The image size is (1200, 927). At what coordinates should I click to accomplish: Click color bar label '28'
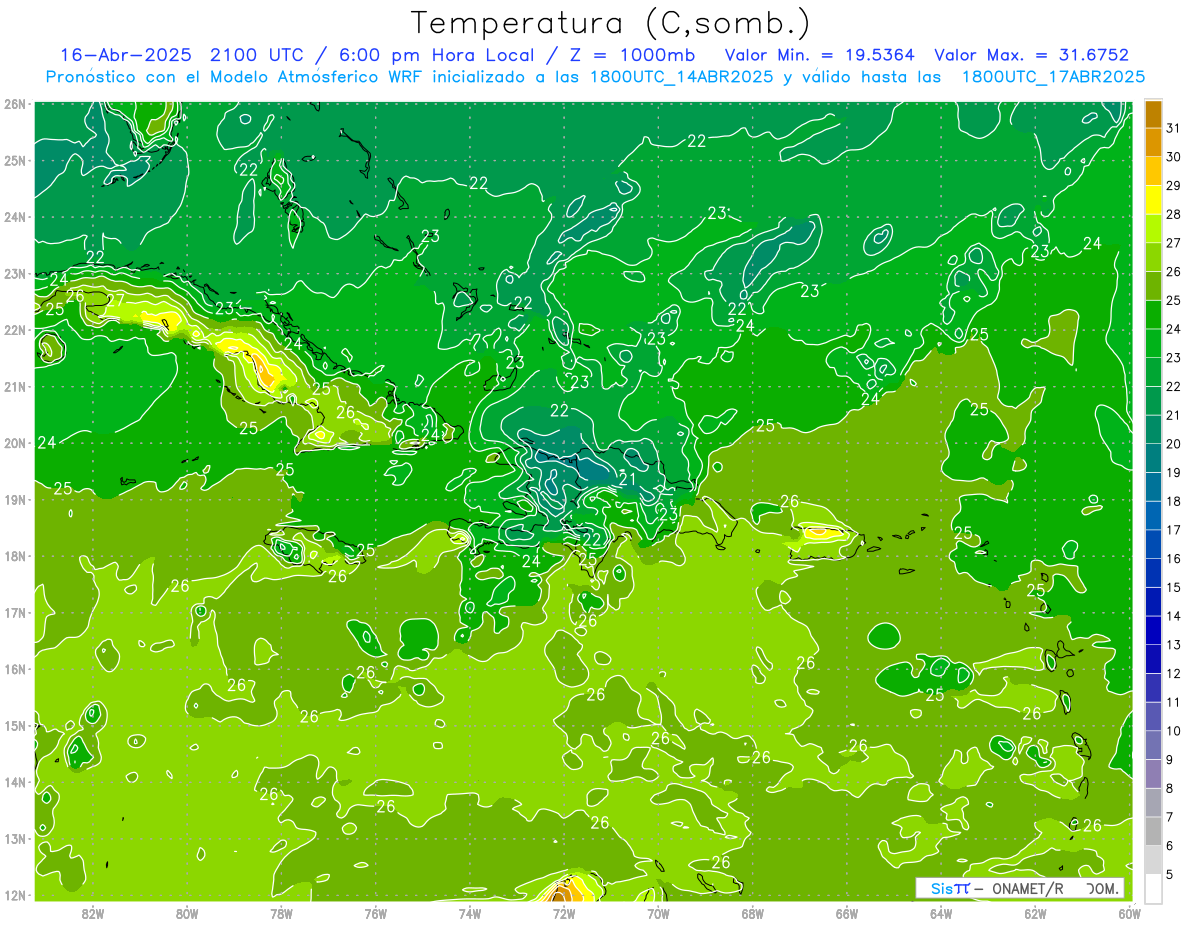tap(1174, 214)
